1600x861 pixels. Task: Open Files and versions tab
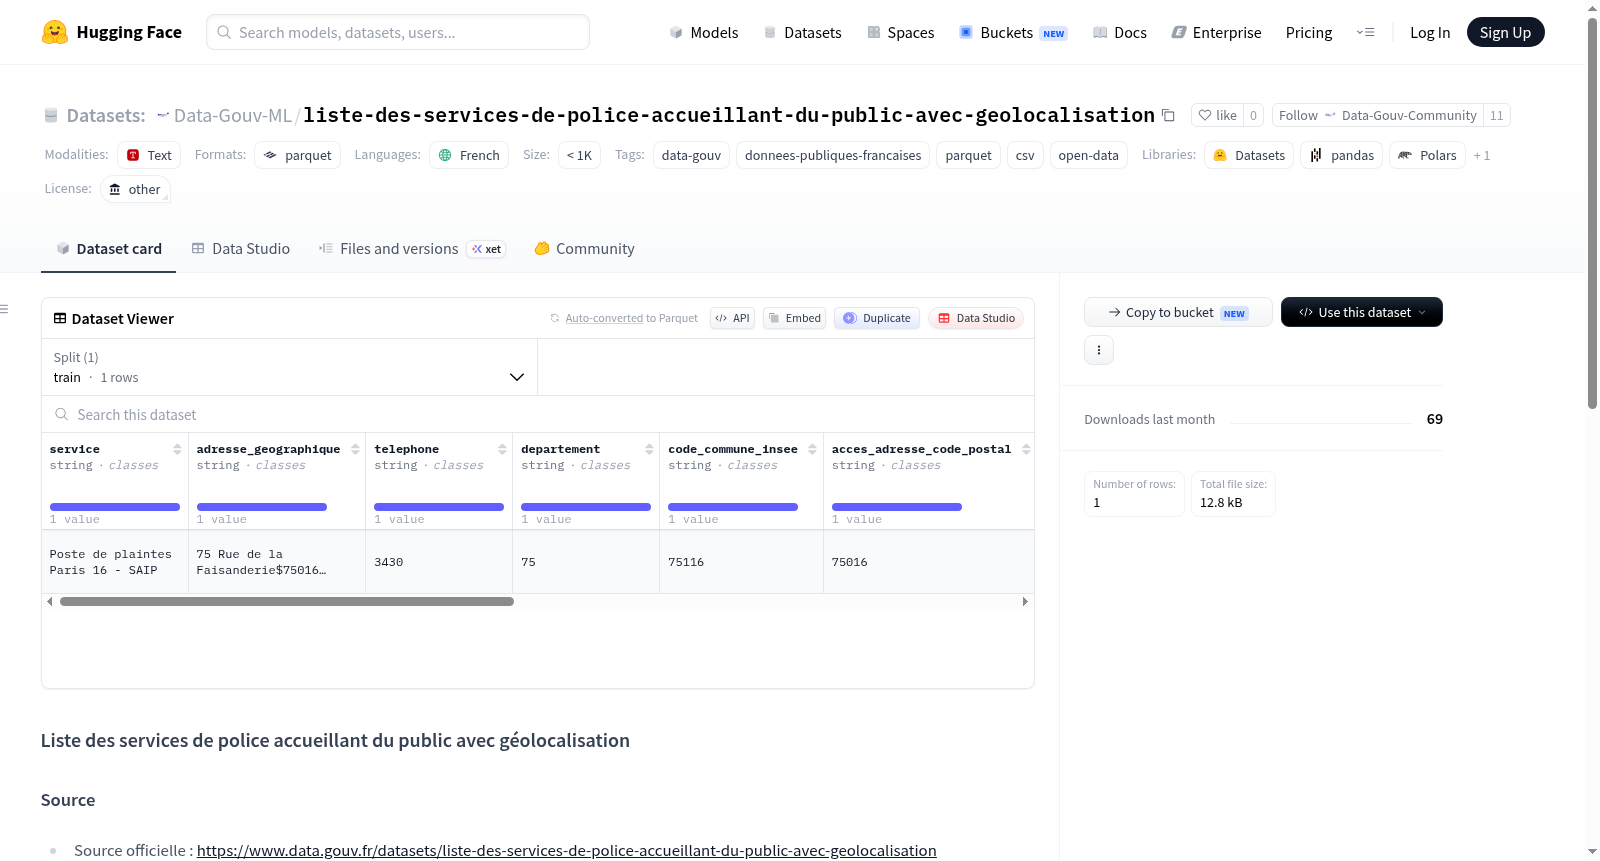412,249
